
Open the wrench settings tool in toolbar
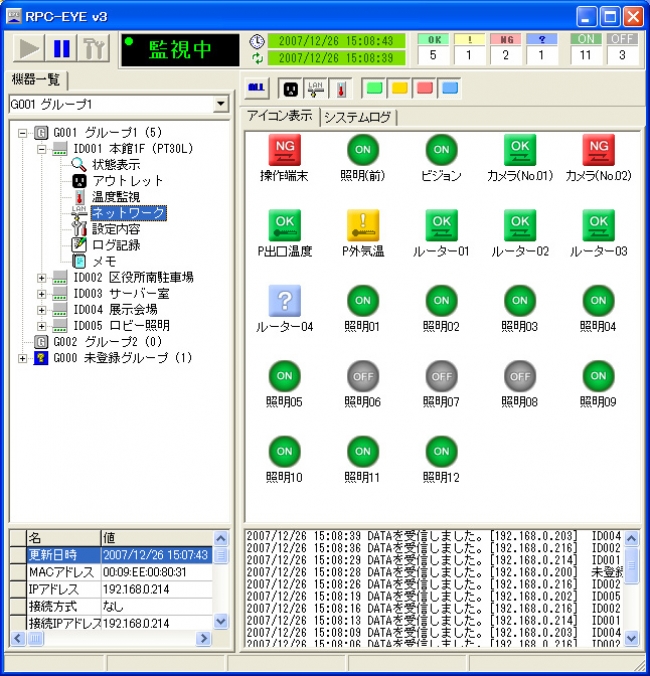pyautogui.click(x=93, y=48)
